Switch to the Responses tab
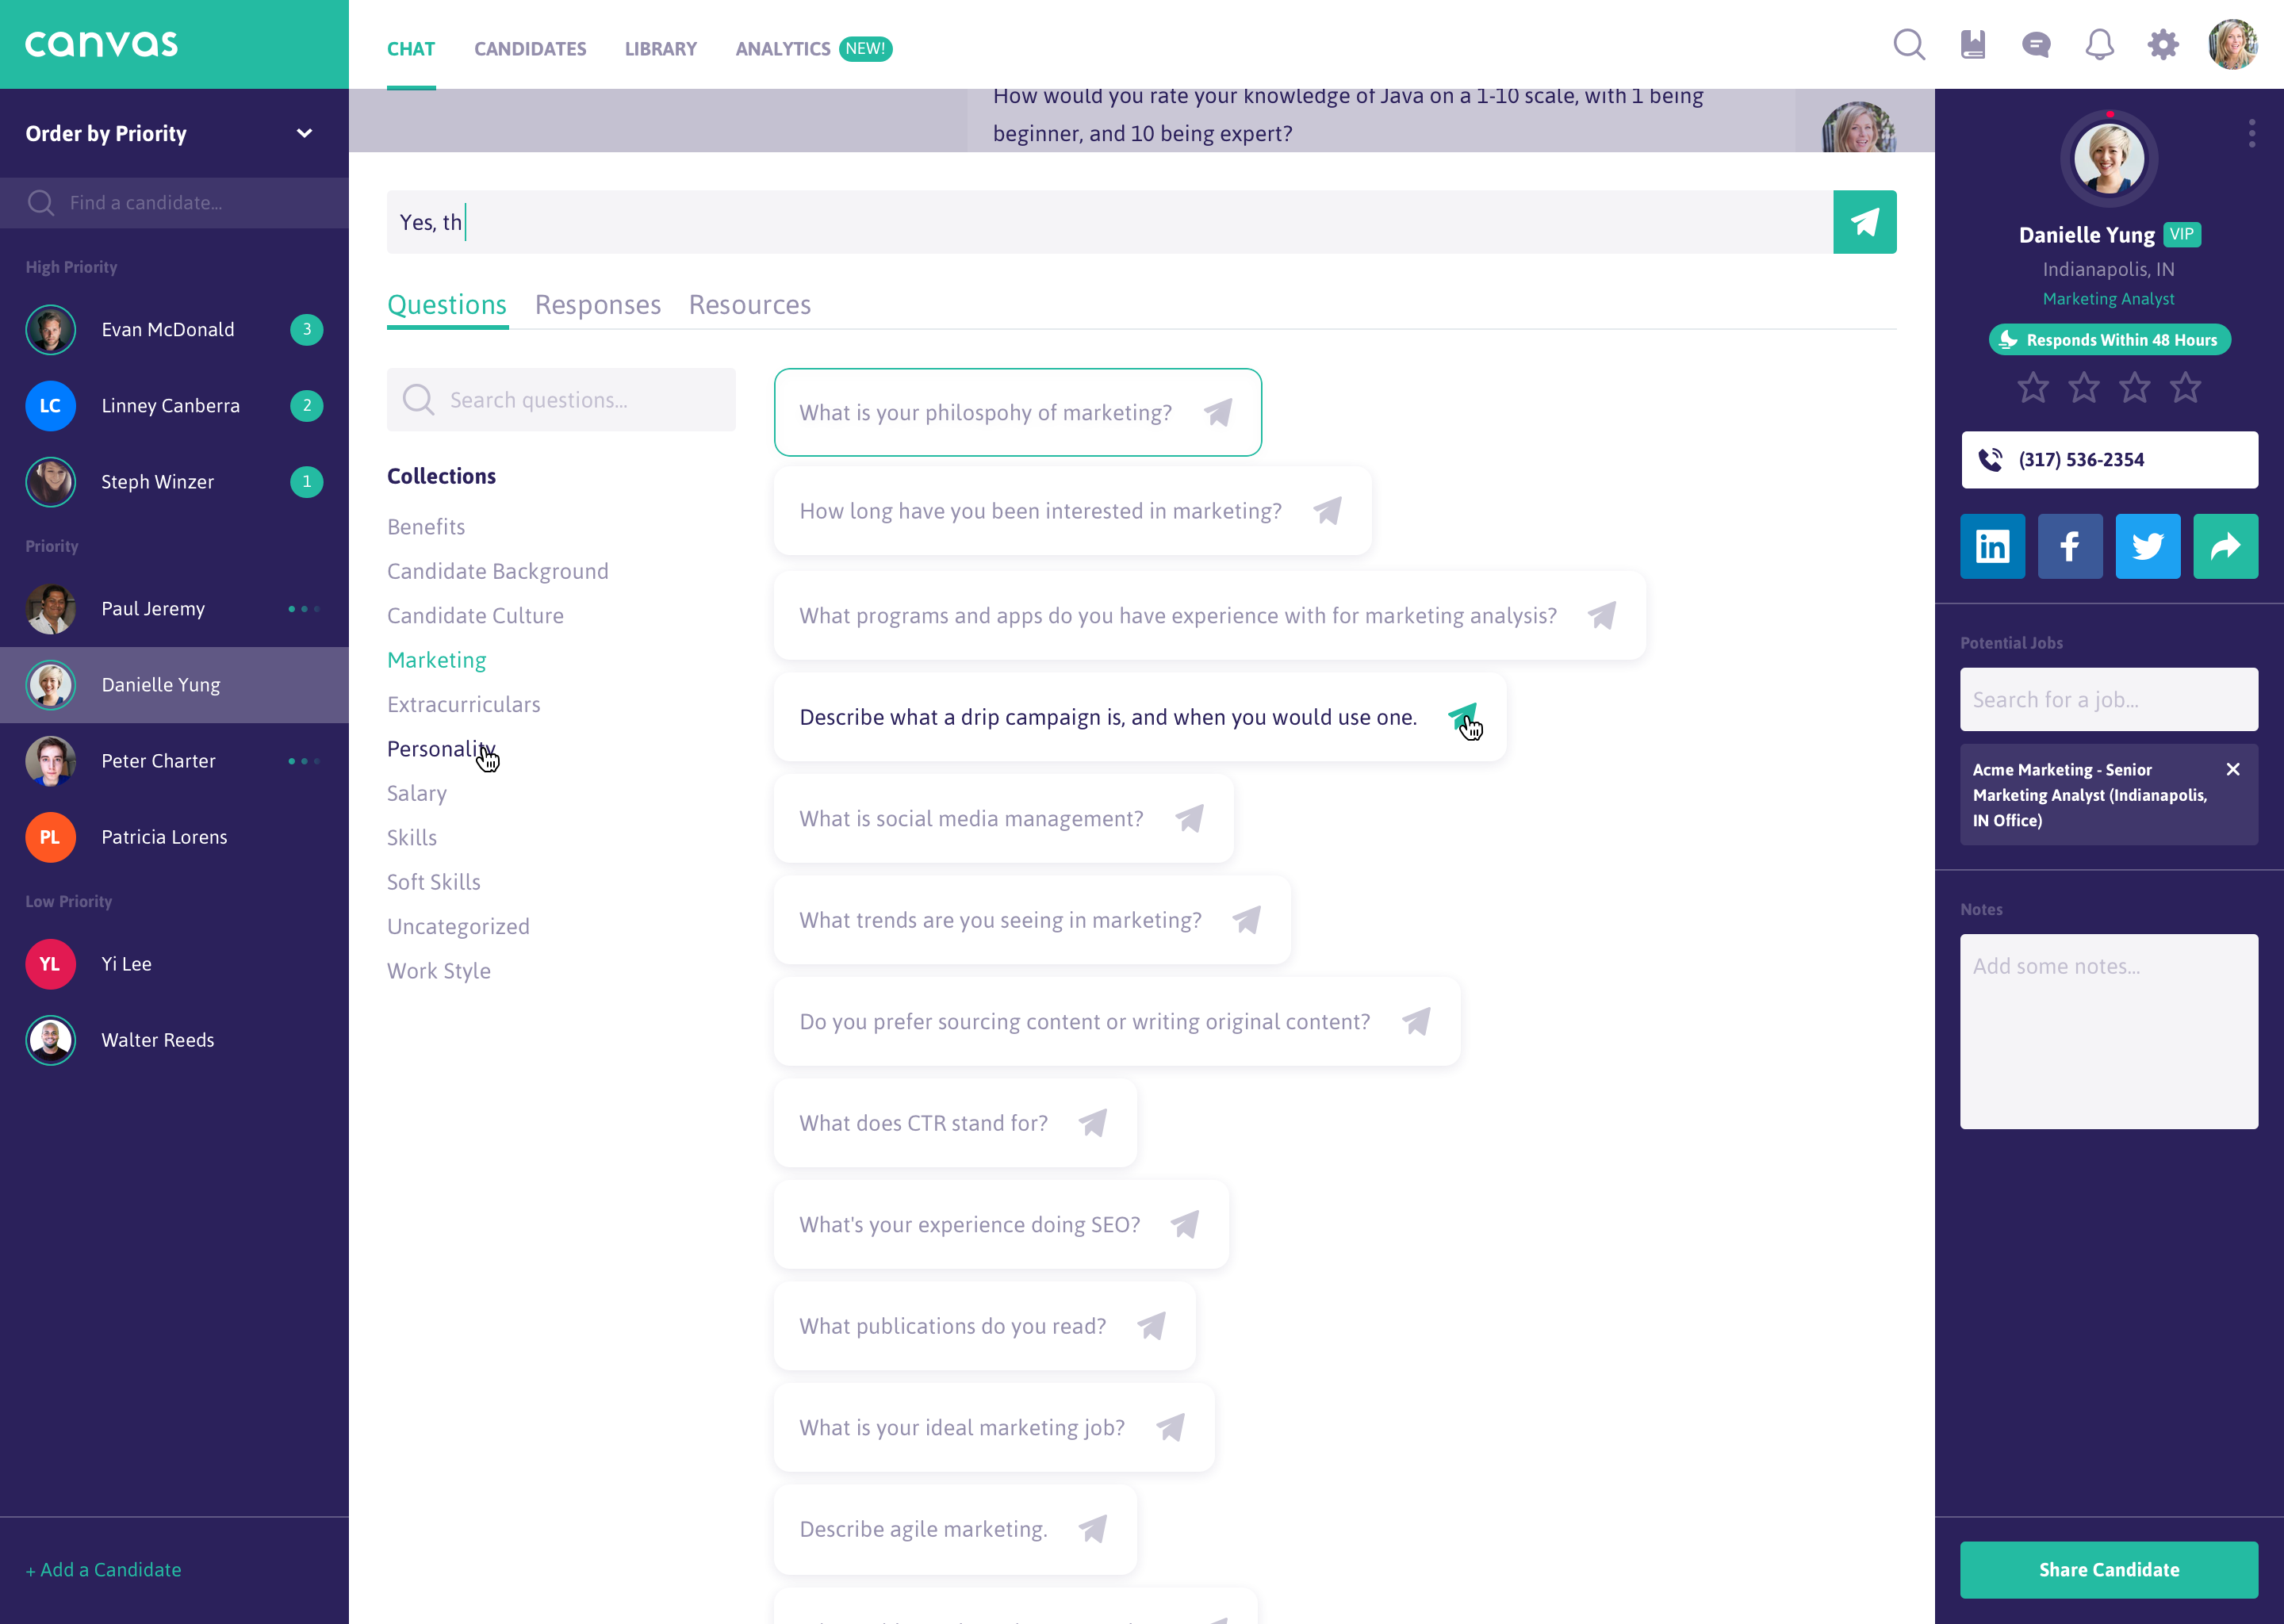The height and width of the screenshot is (1624, 2284). click(x=597, y=304)
